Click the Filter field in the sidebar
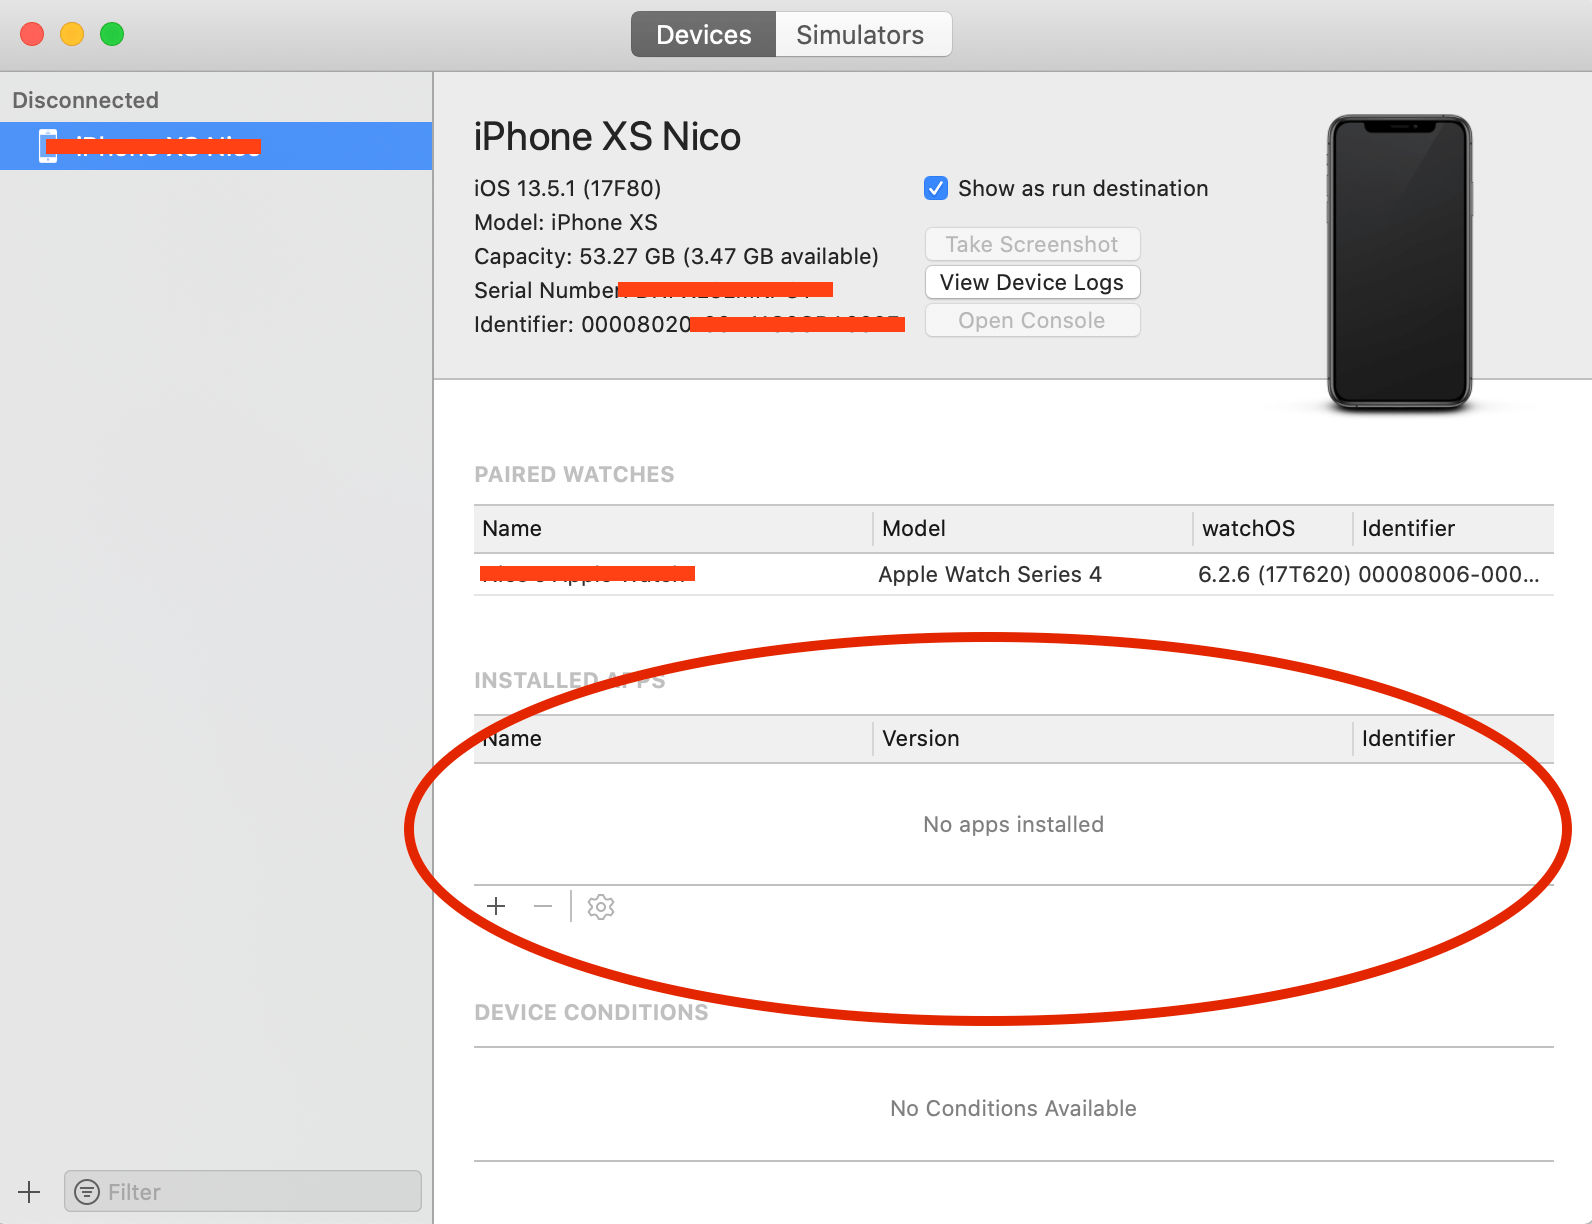 coord(243,1191)
